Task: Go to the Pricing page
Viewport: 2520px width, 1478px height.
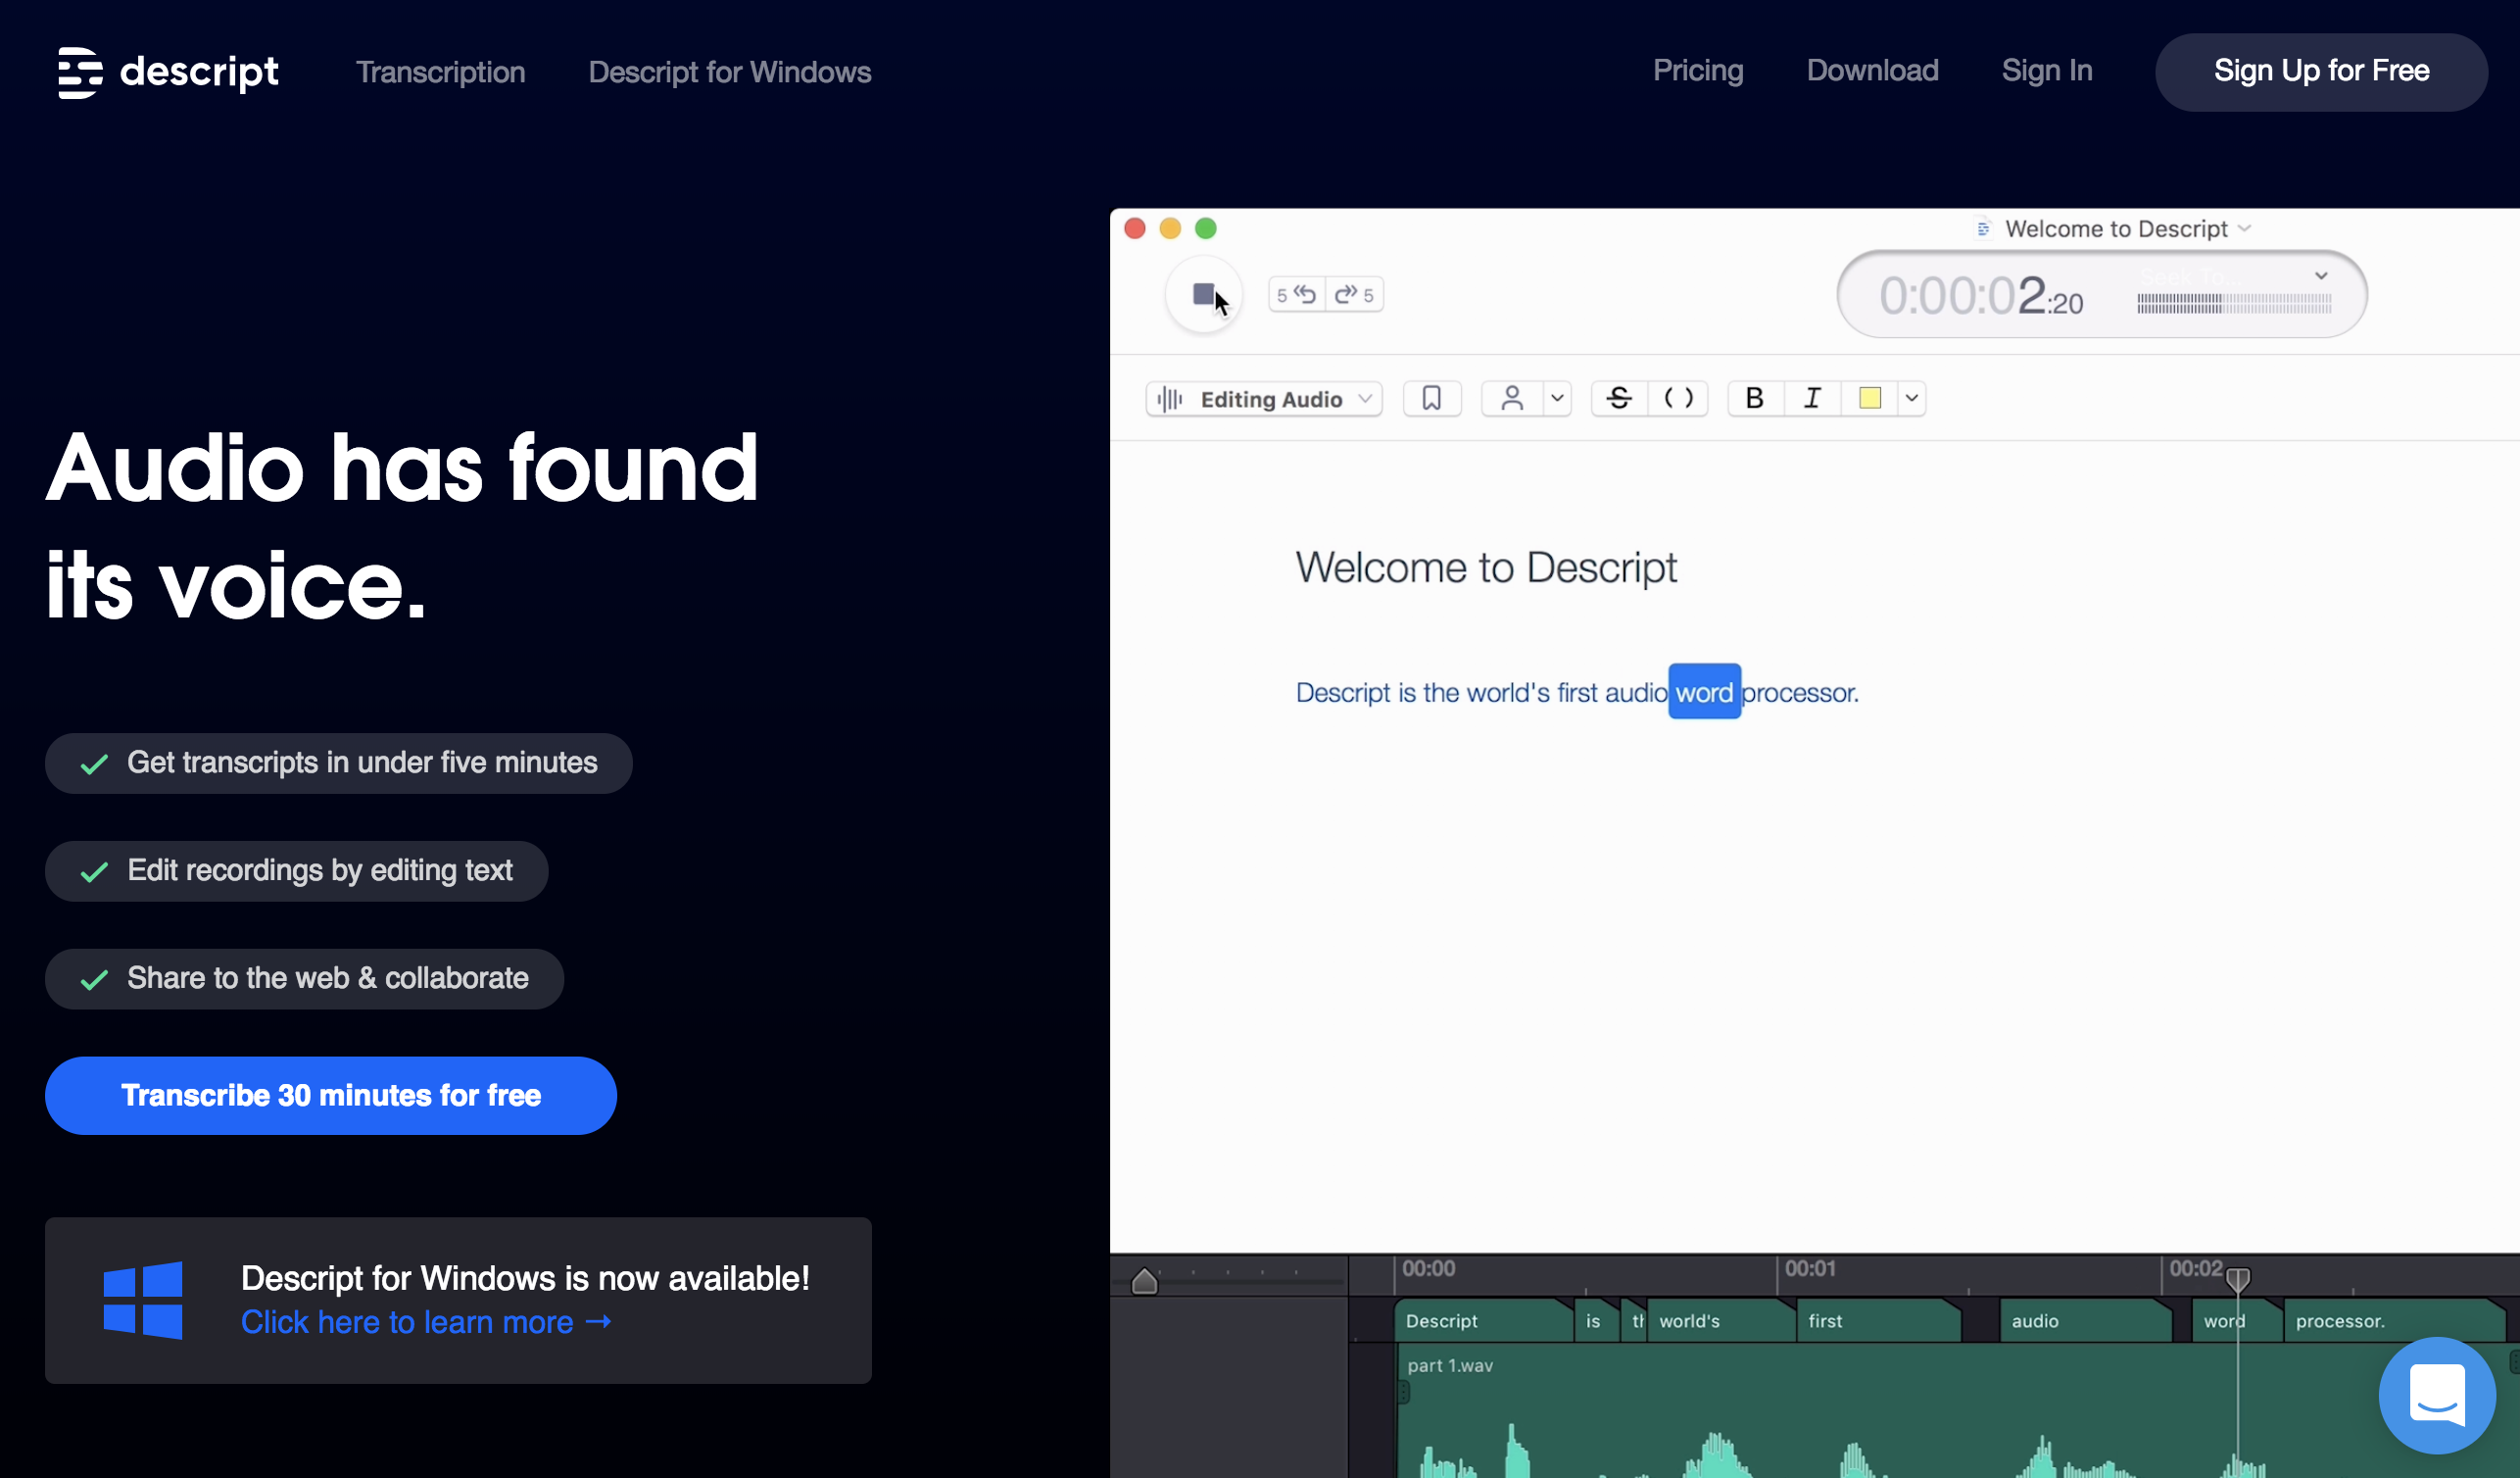Action: coord(1697,70)
